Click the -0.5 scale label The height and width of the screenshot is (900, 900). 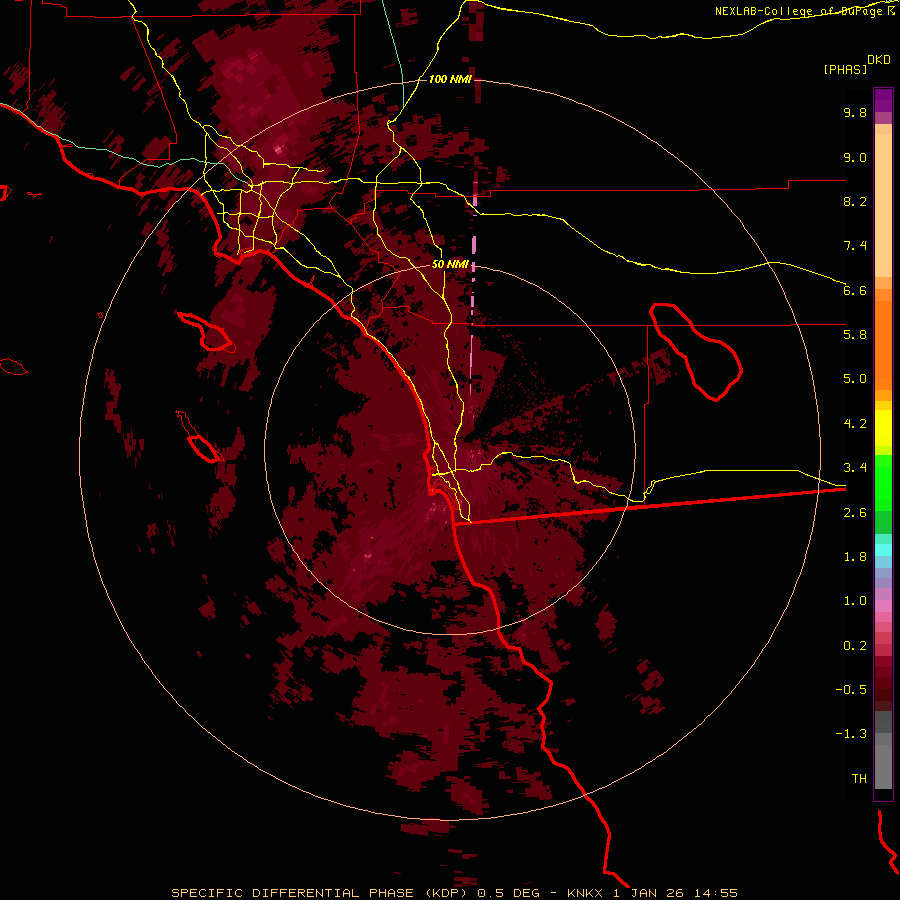(851, 690)
